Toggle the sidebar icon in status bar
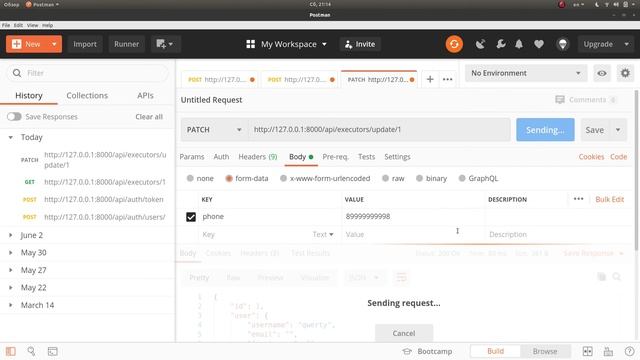This screenshot has width=640, height=360. click(x=11, y=351)
